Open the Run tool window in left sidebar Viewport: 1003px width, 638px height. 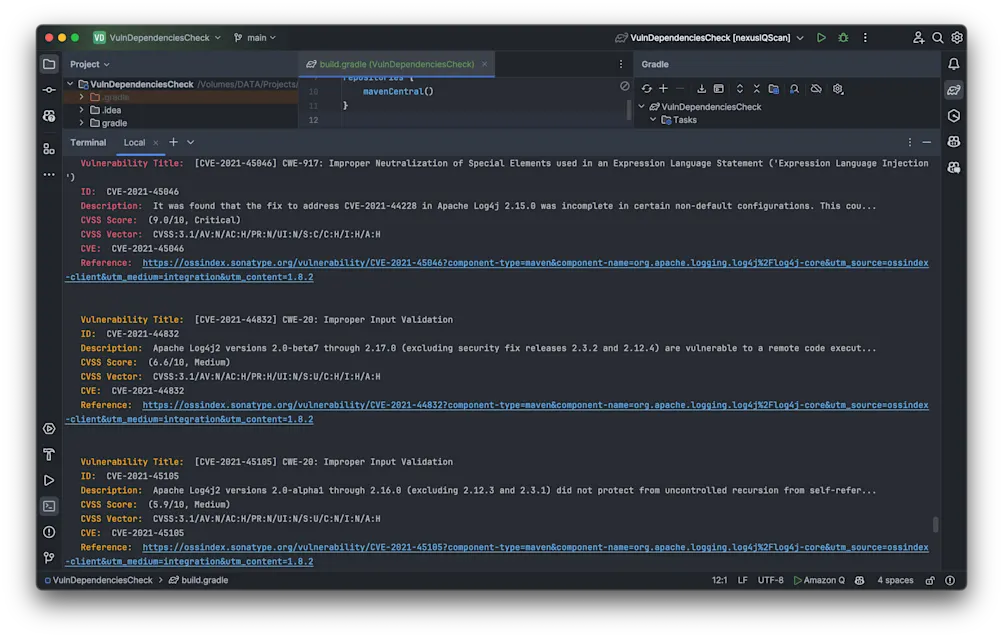tap(49, 481)
